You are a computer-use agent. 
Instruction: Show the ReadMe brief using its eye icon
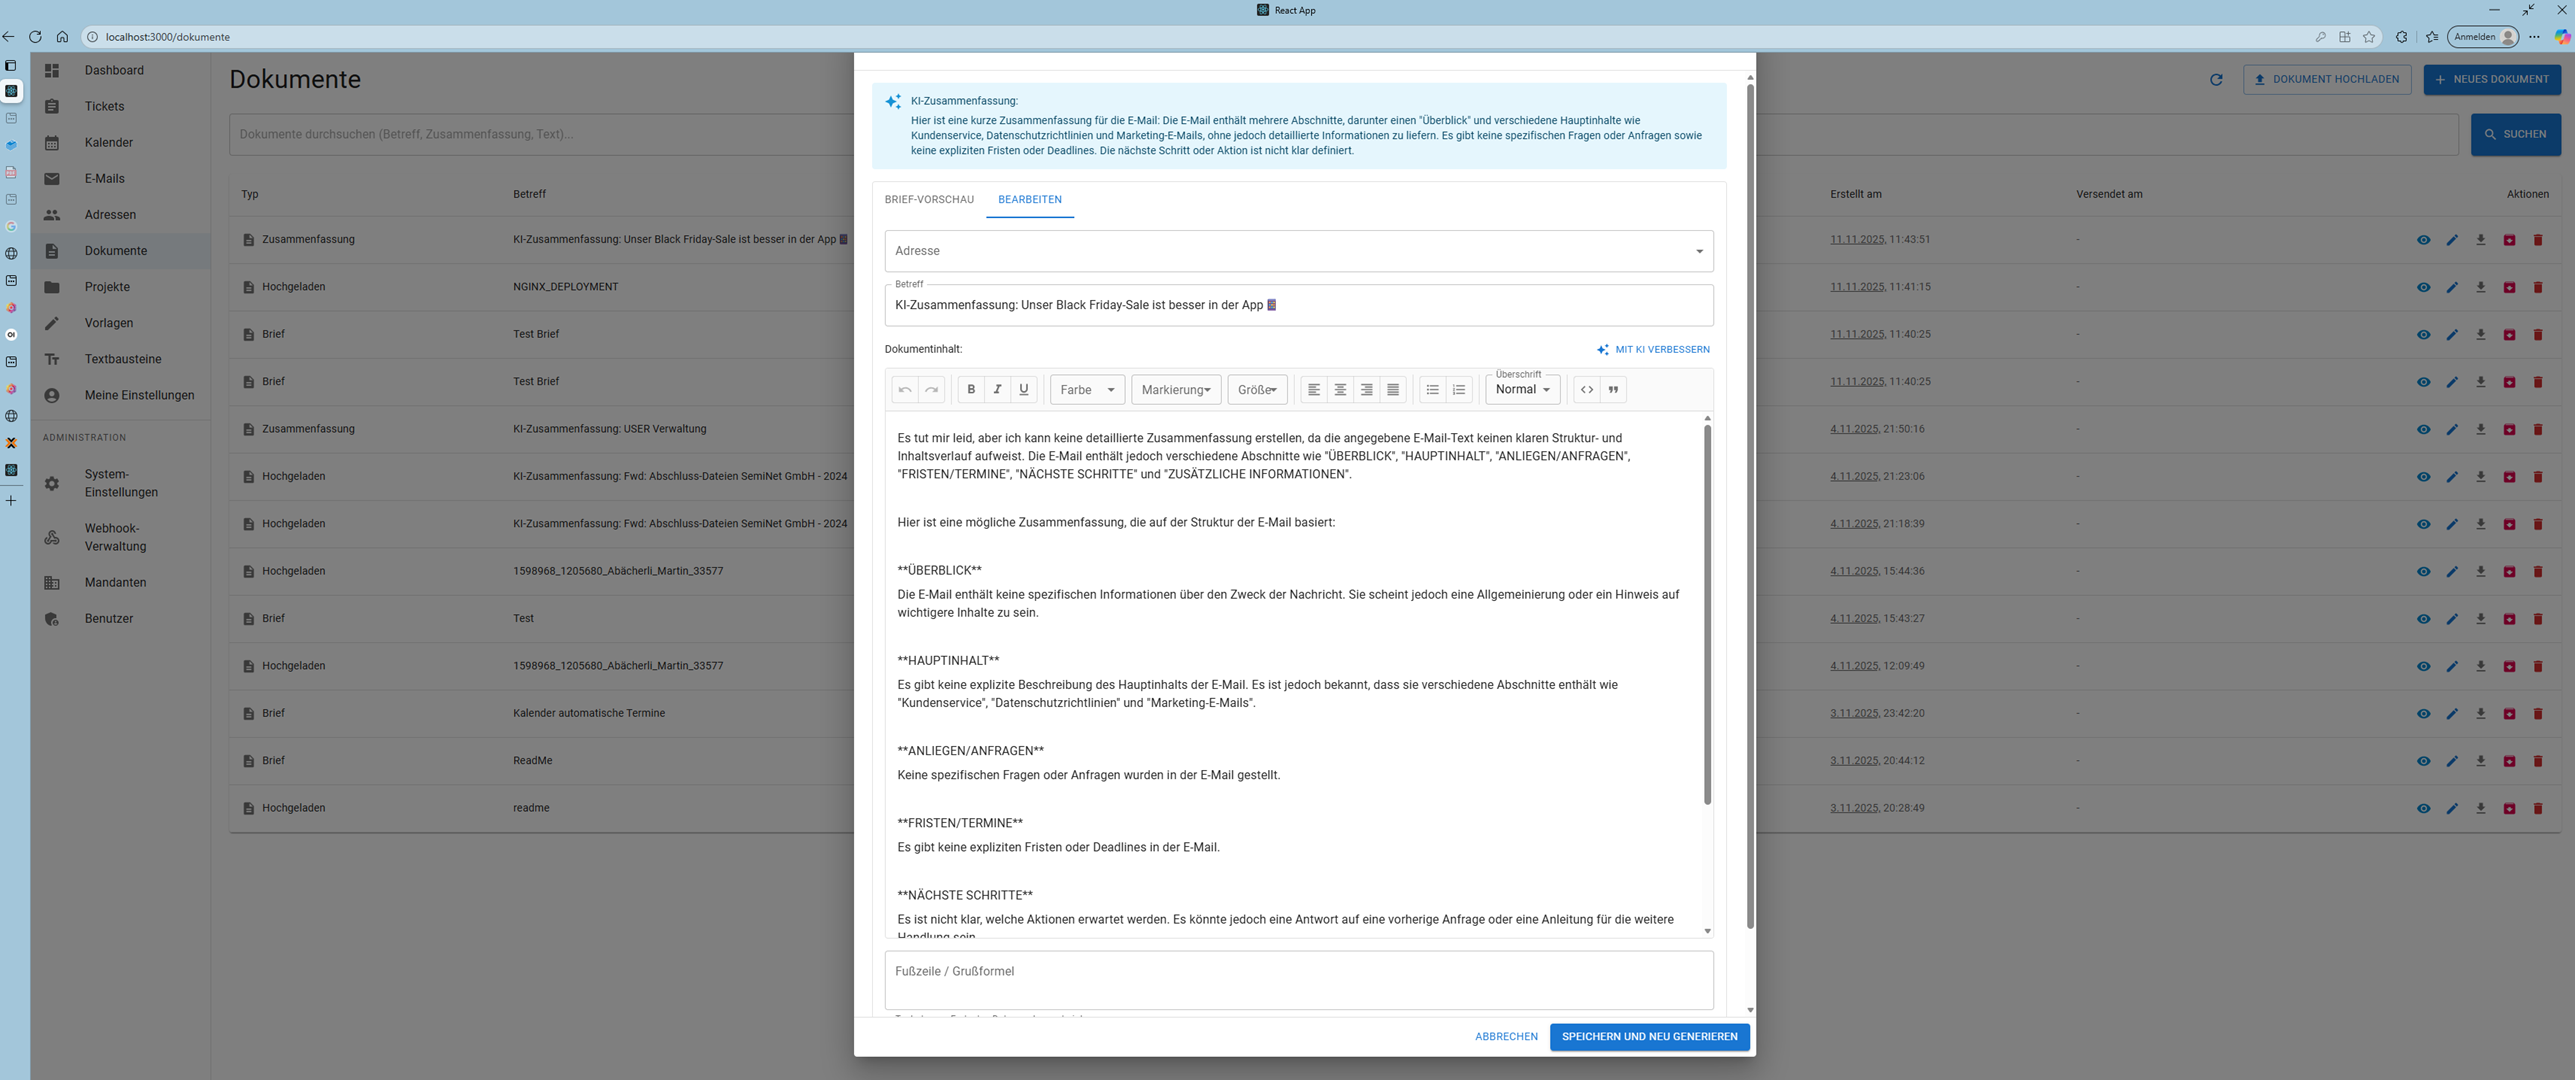[x=2424, y=760]
